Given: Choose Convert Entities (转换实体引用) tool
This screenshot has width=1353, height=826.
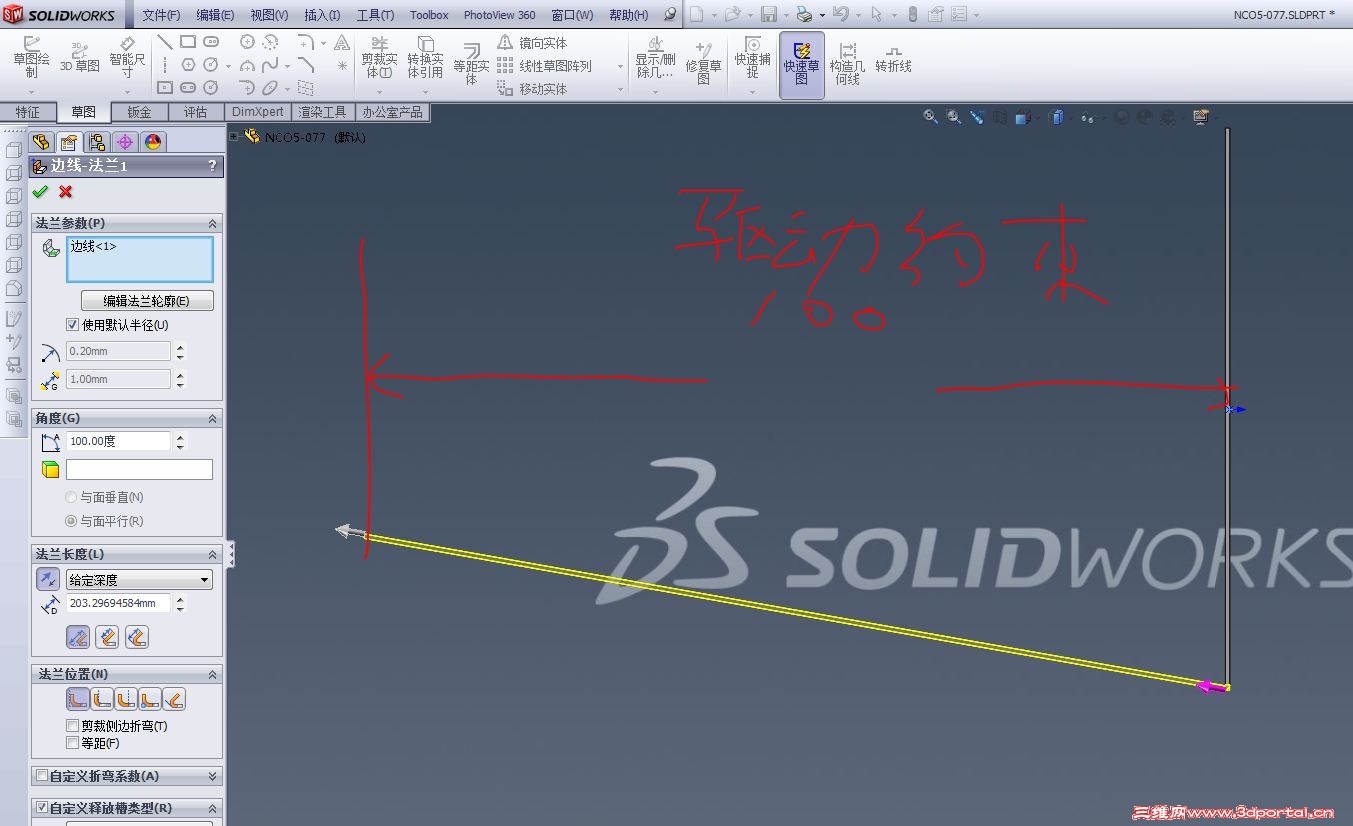Looking at the screenshot, I should click(x=425, y=59).
